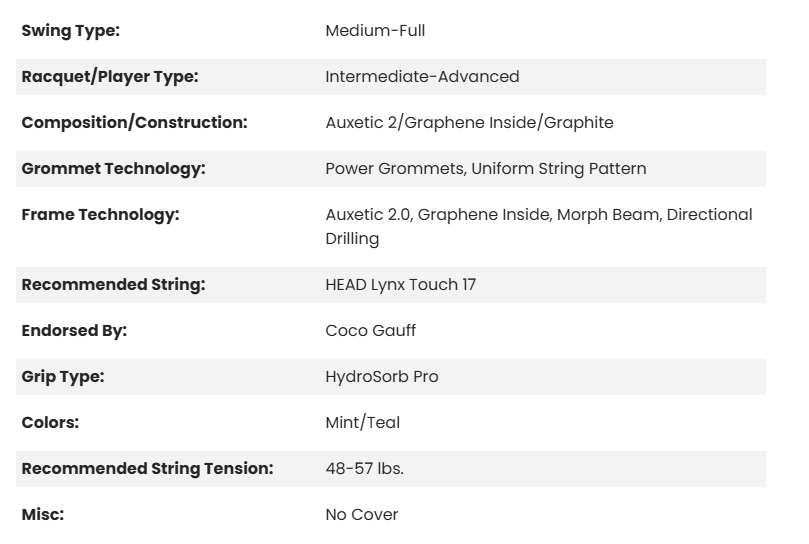Click the "Grip Type:" label
Screen dimensions: 809x544
62,377
